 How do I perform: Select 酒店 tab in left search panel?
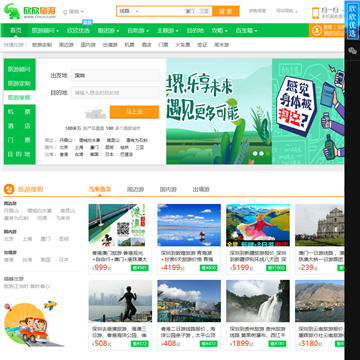(20, 126)
